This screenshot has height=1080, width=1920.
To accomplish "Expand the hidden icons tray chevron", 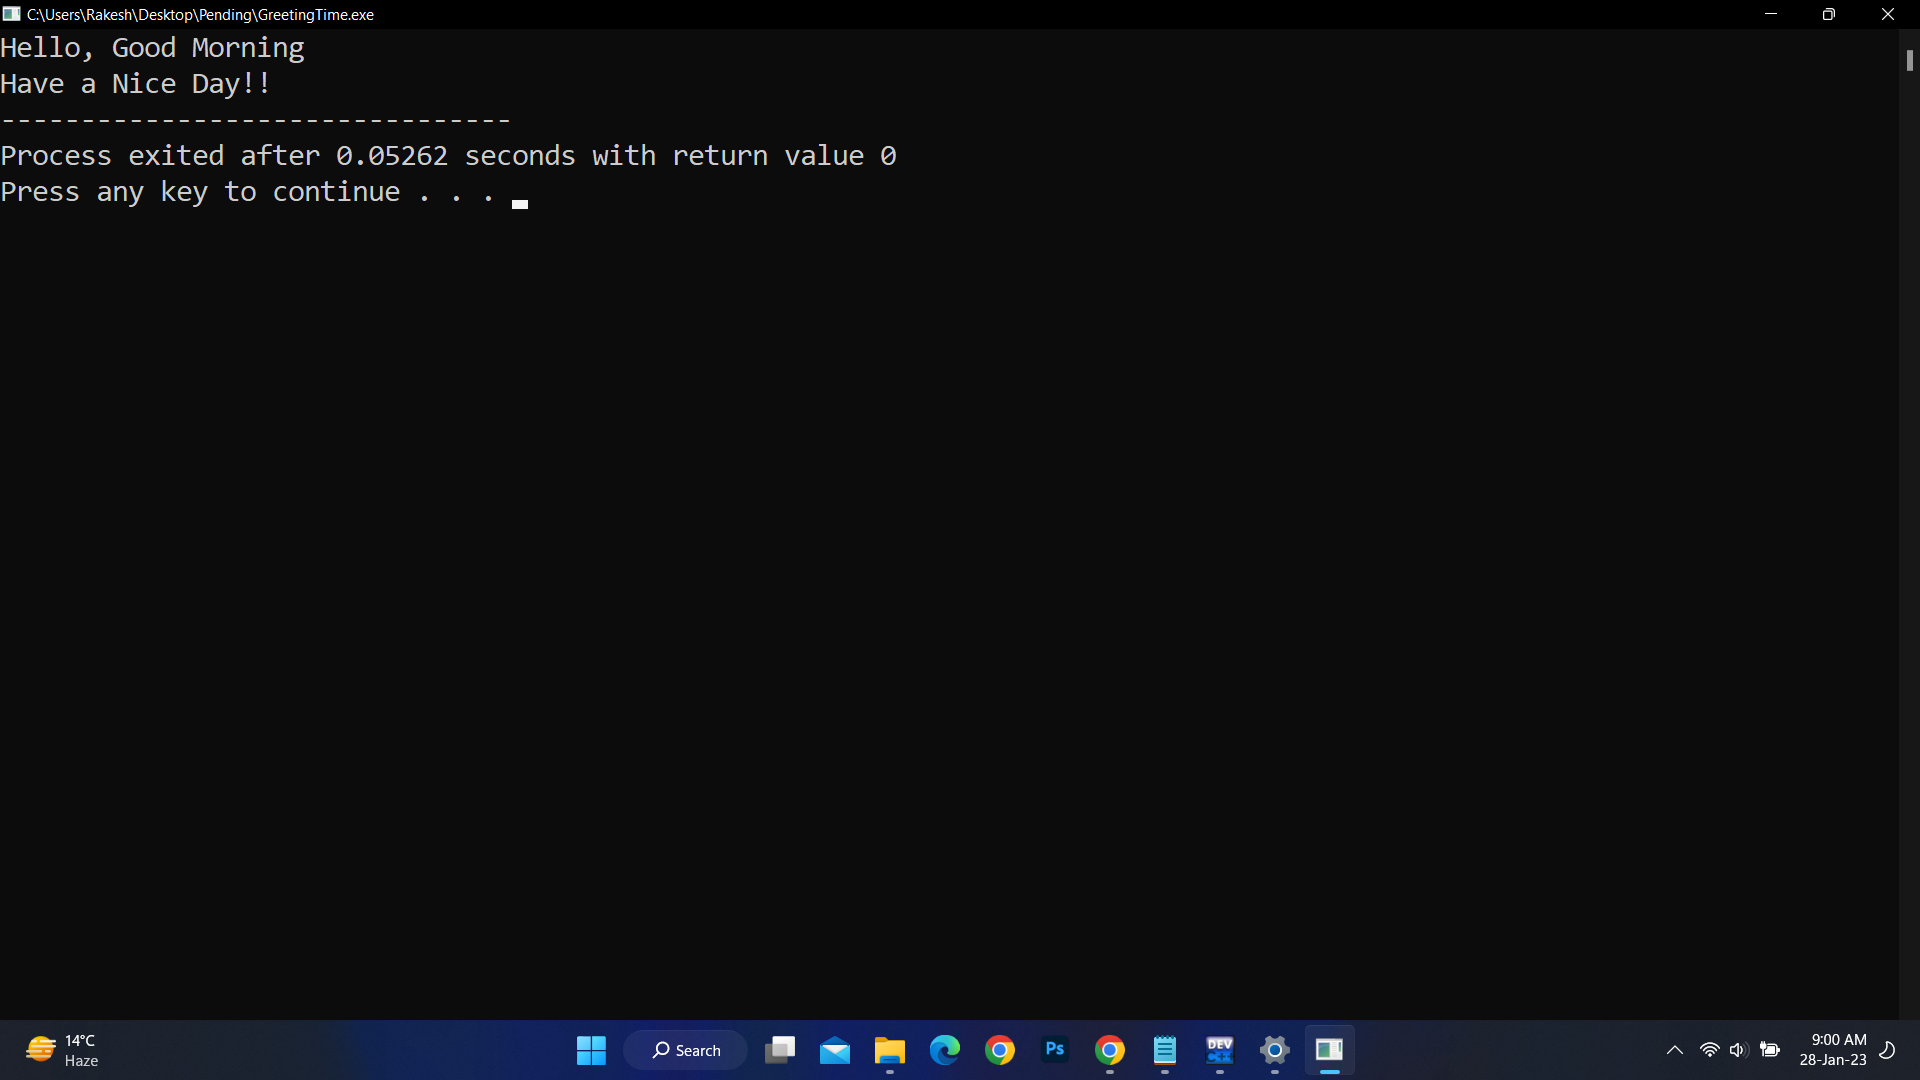I will [x=1675, y=1050].
